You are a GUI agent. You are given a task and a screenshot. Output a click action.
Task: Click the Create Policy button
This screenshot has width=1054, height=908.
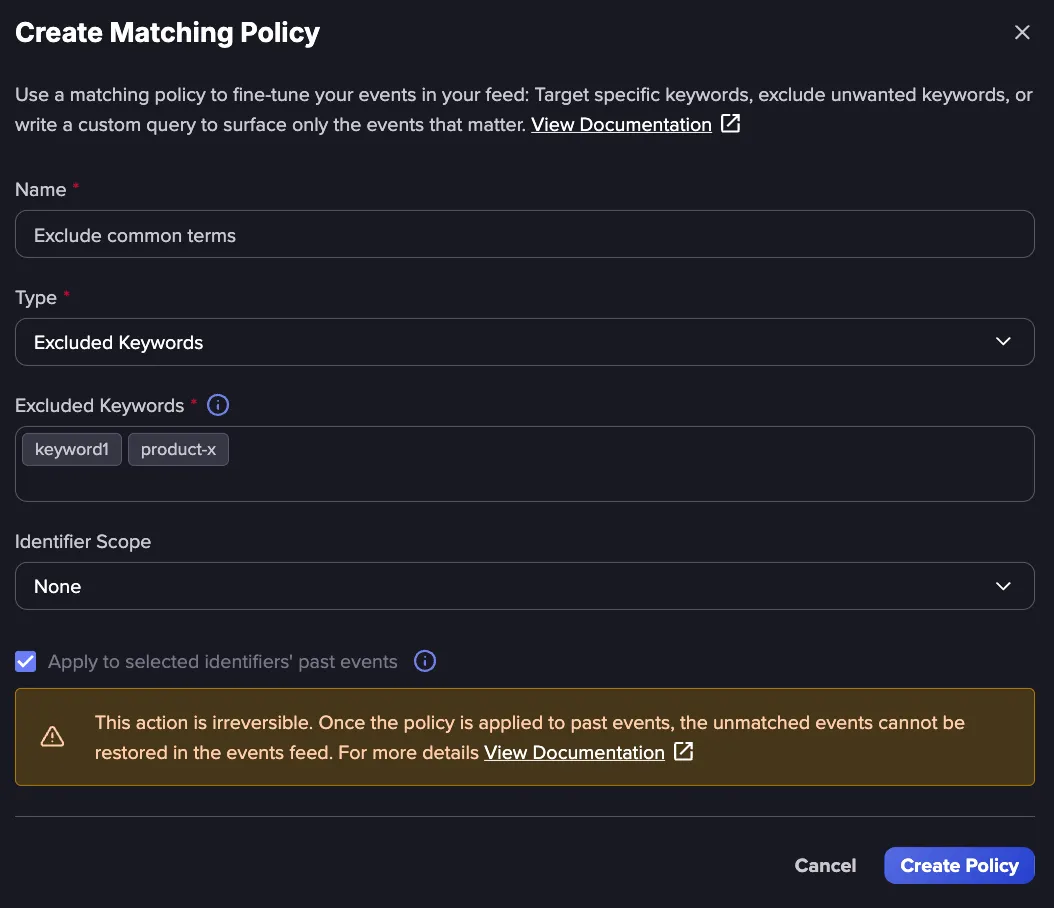959,866
